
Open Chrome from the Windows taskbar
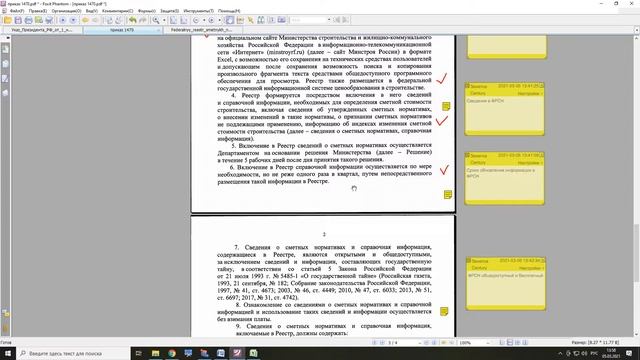[x=172, y=353]
